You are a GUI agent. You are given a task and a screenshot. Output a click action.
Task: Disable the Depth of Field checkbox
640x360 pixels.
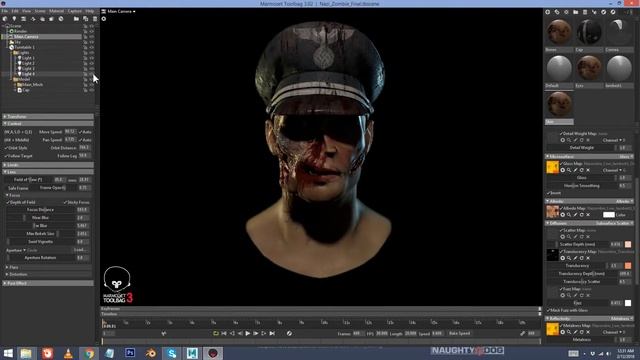pyautogui.click(x=21, y=202)
